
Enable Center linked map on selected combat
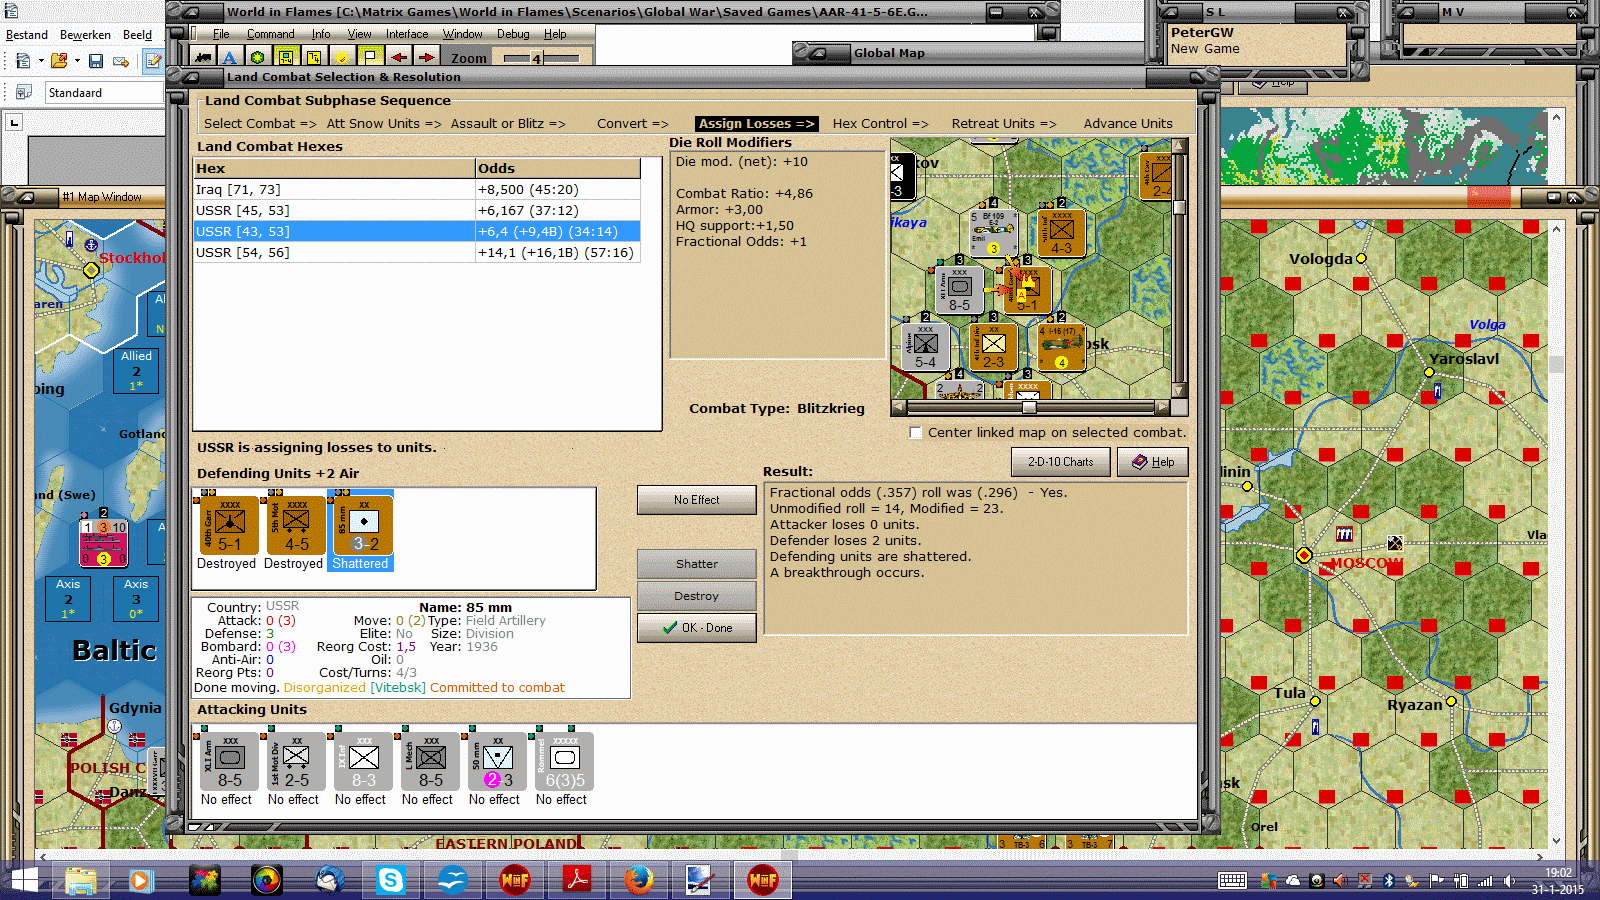tap(916, 433)
